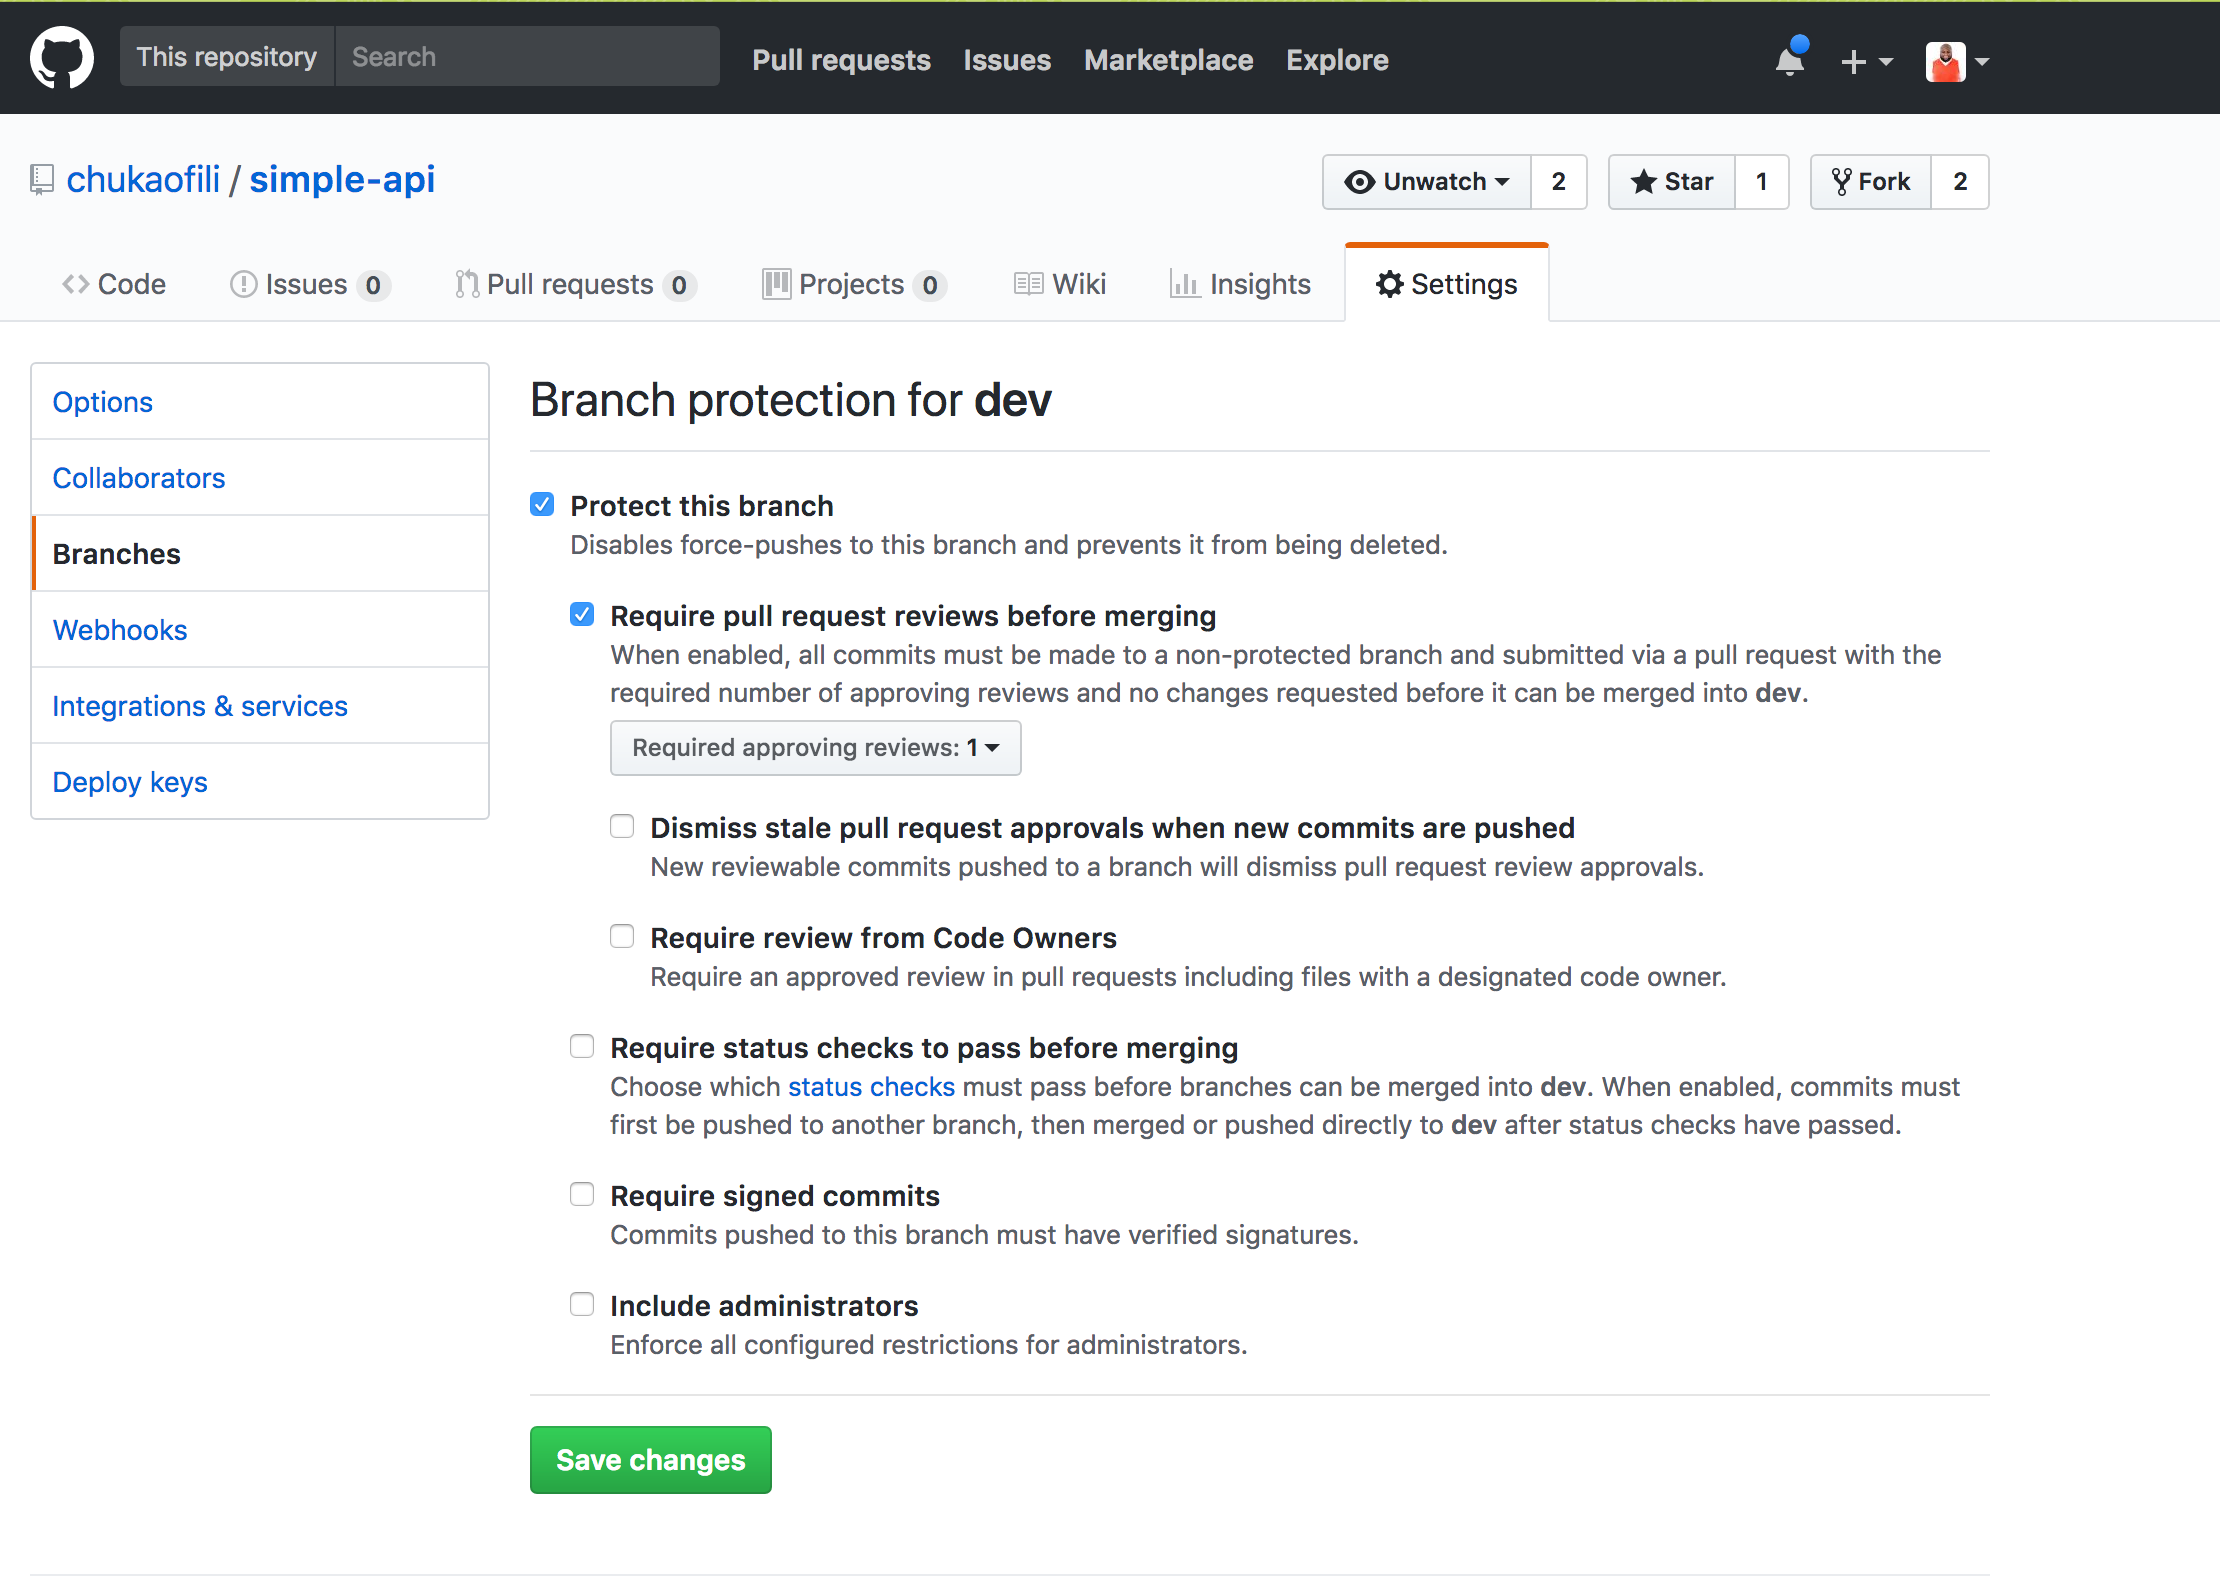Uncheck Protect this branch
Image resolution: width=2220 pixels, height=1582 pixels.
[x=542, y=504]
